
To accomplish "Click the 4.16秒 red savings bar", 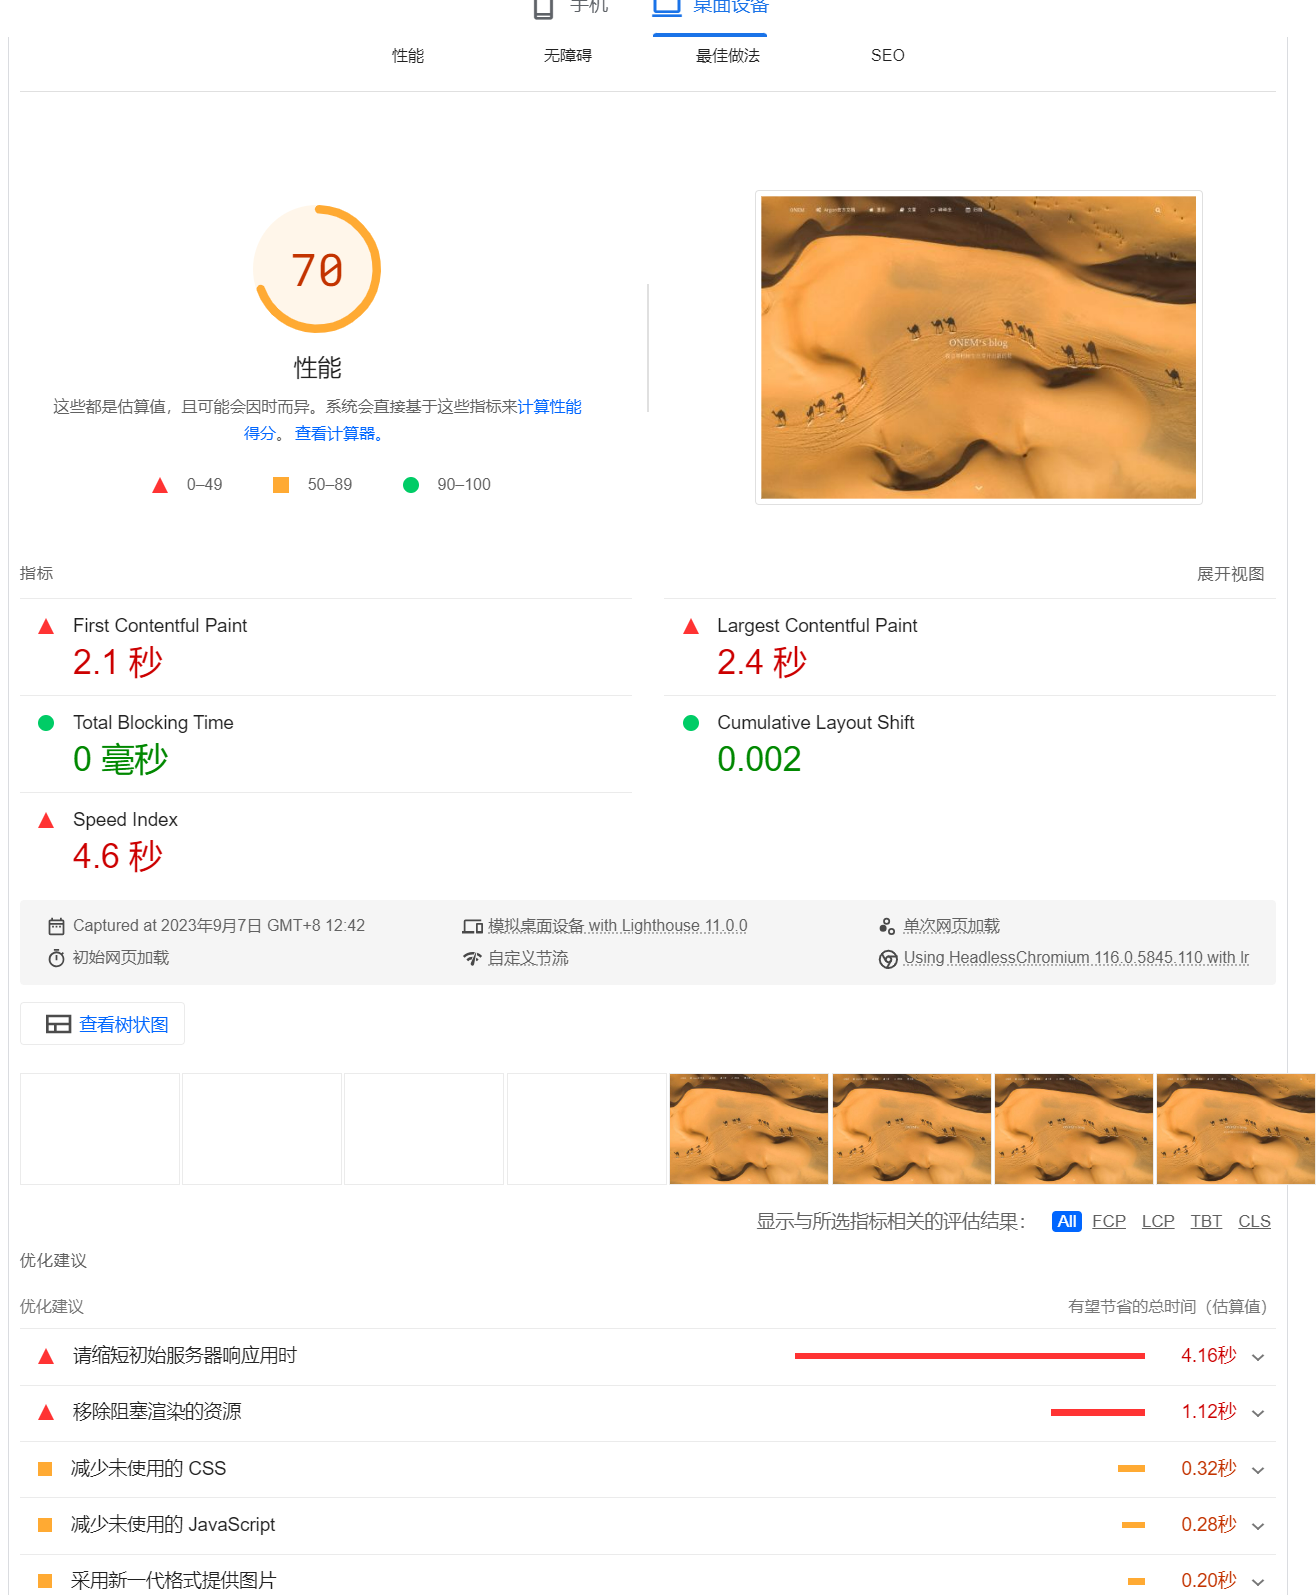I will click(x=970, y=1356).
